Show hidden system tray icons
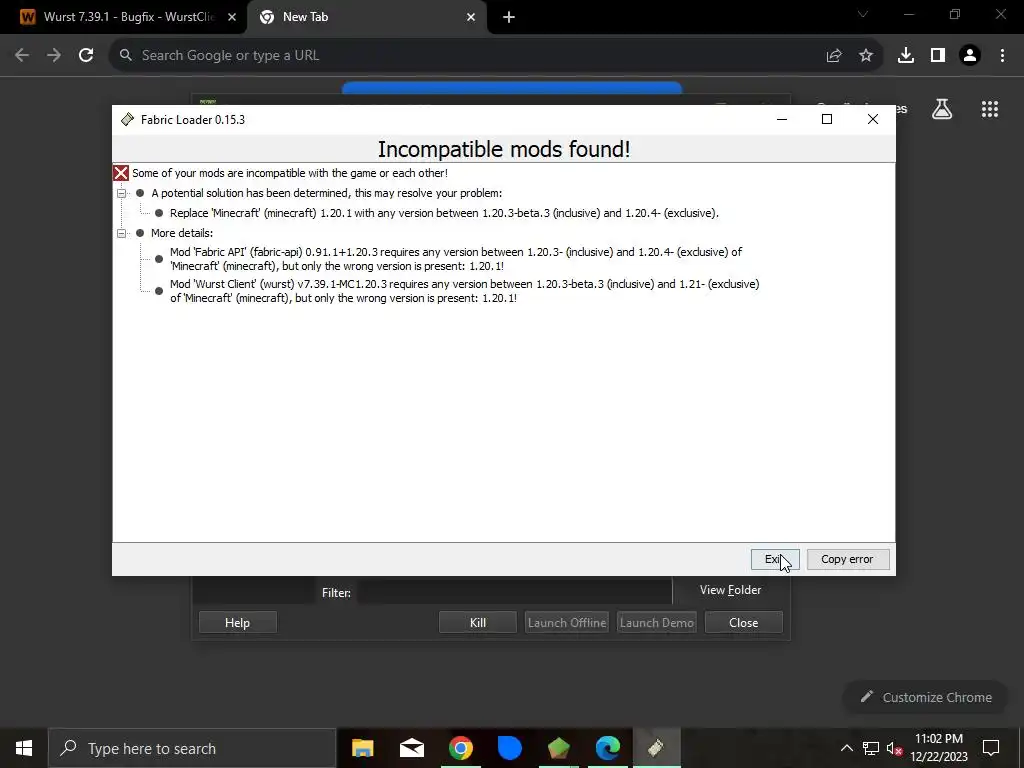This screenshot has width=1024, height=768. [x=846, y=748]
